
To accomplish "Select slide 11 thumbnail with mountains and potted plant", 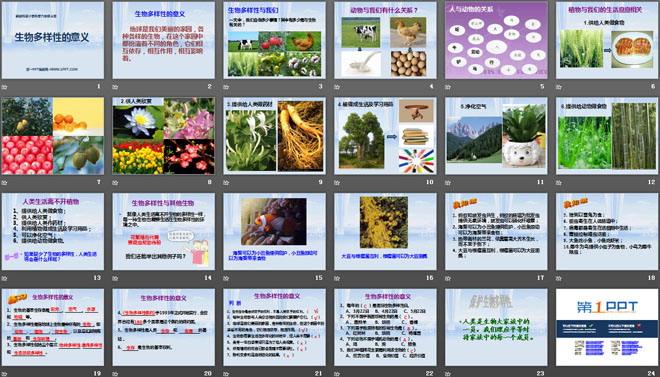I will point(496,136).
